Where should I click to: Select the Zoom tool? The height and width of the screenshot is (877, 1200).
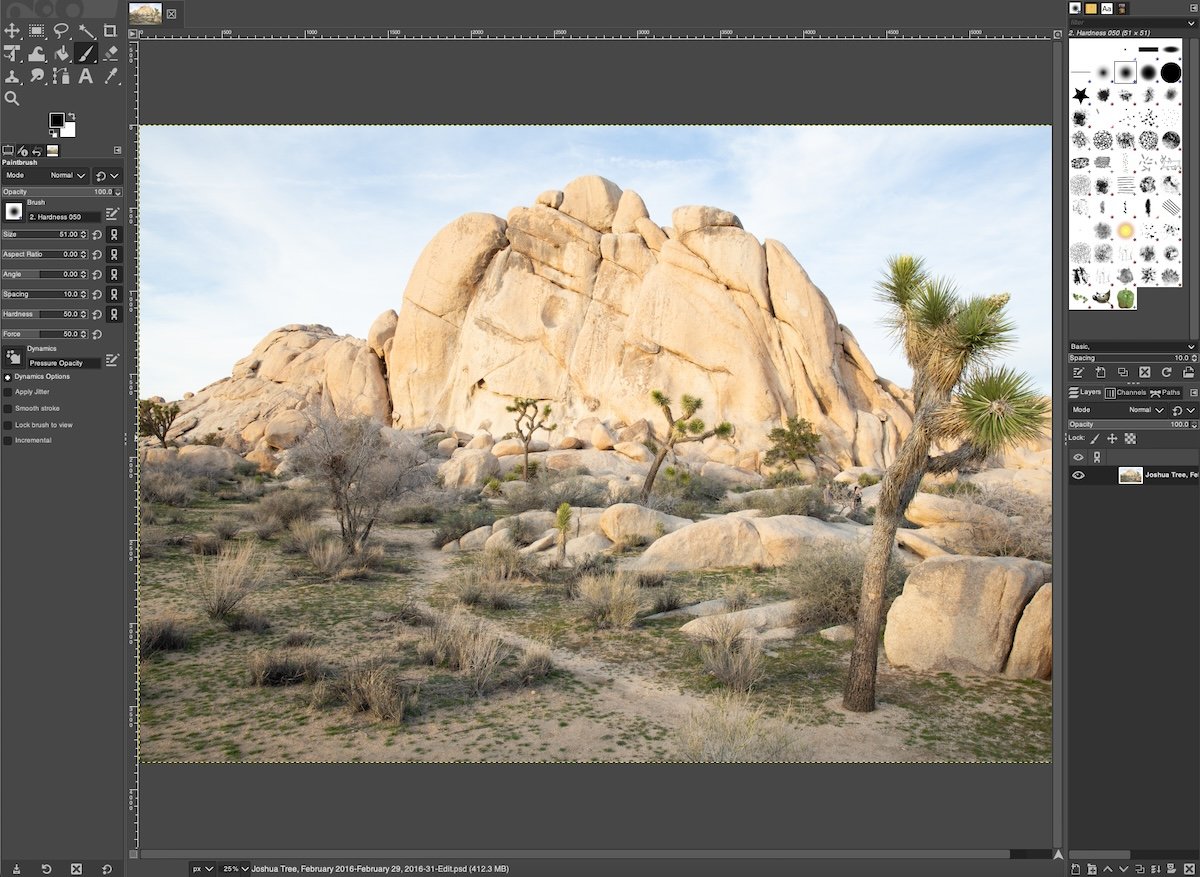12,98
